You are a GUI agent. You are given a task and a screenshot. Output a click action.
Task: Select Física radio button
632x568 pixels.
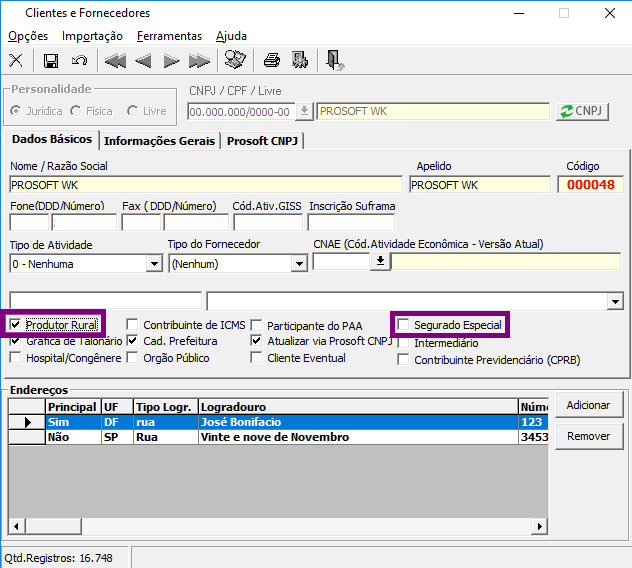coord(75,111)
